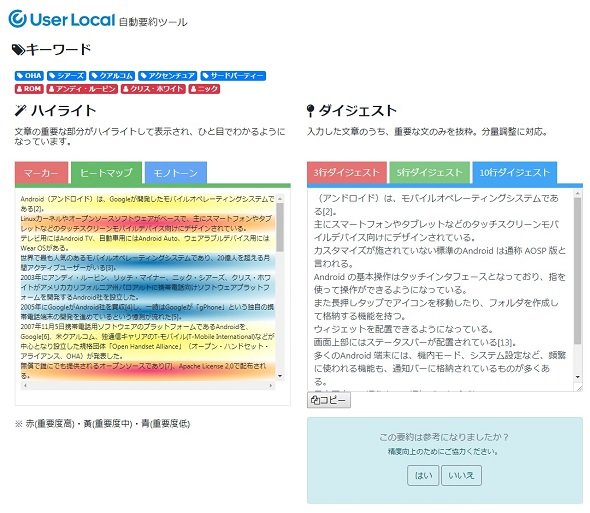Viewport: 590px width, 513px height.
Task: Show the 5行ダイジェスト tab
Action: pos(429,172)
